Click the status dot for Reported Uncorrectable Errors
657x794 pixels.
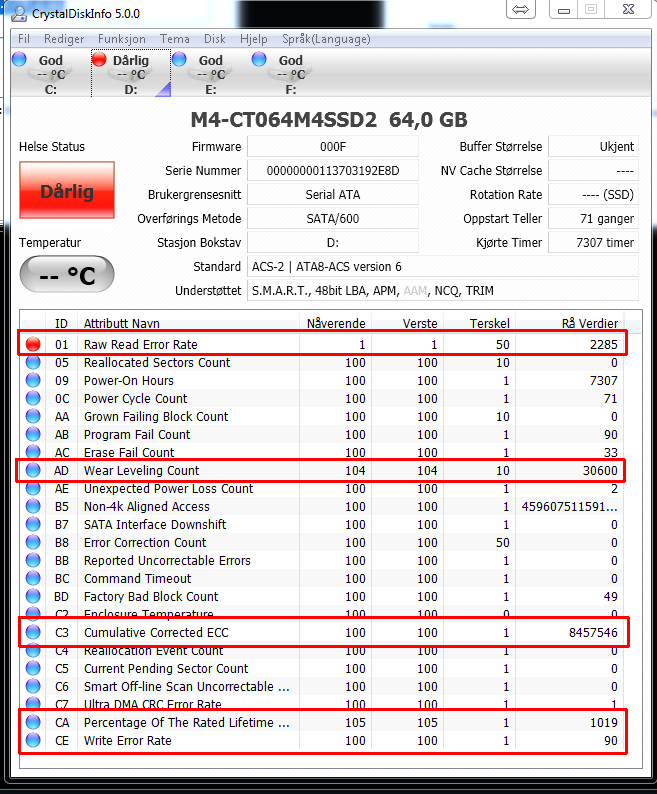pyautogui.click(x=33, y=561)
